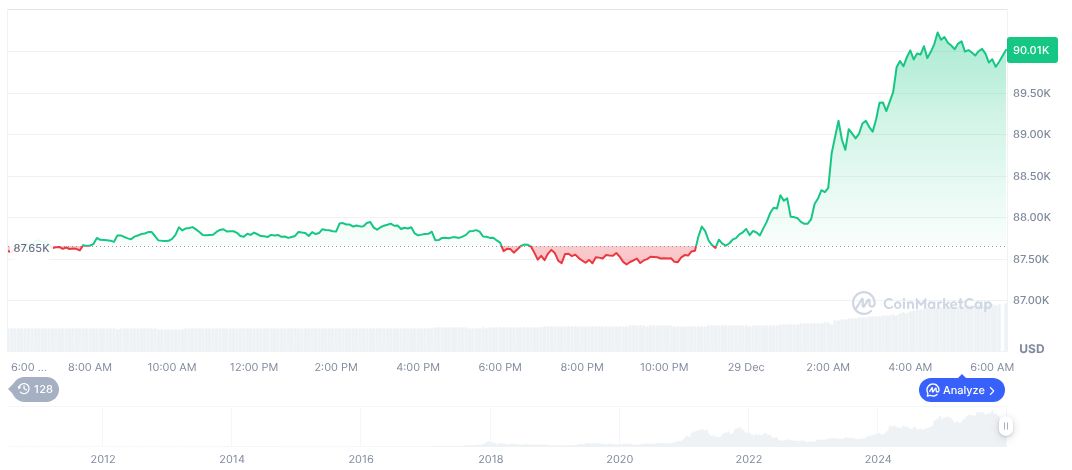Click the CoinMarketCap watermark logo

tap(864, 302)
